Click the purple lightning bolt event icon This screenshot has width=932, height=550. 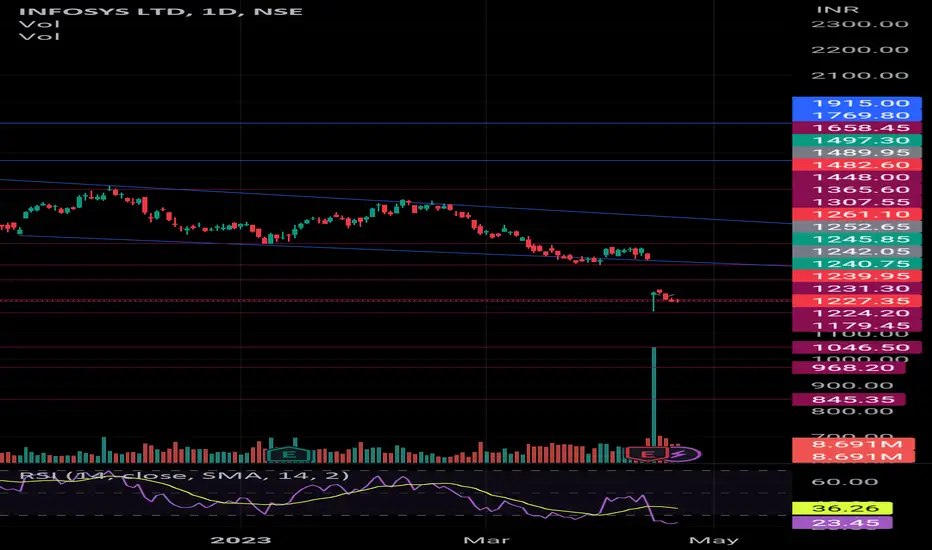click(x=682, y=455)
